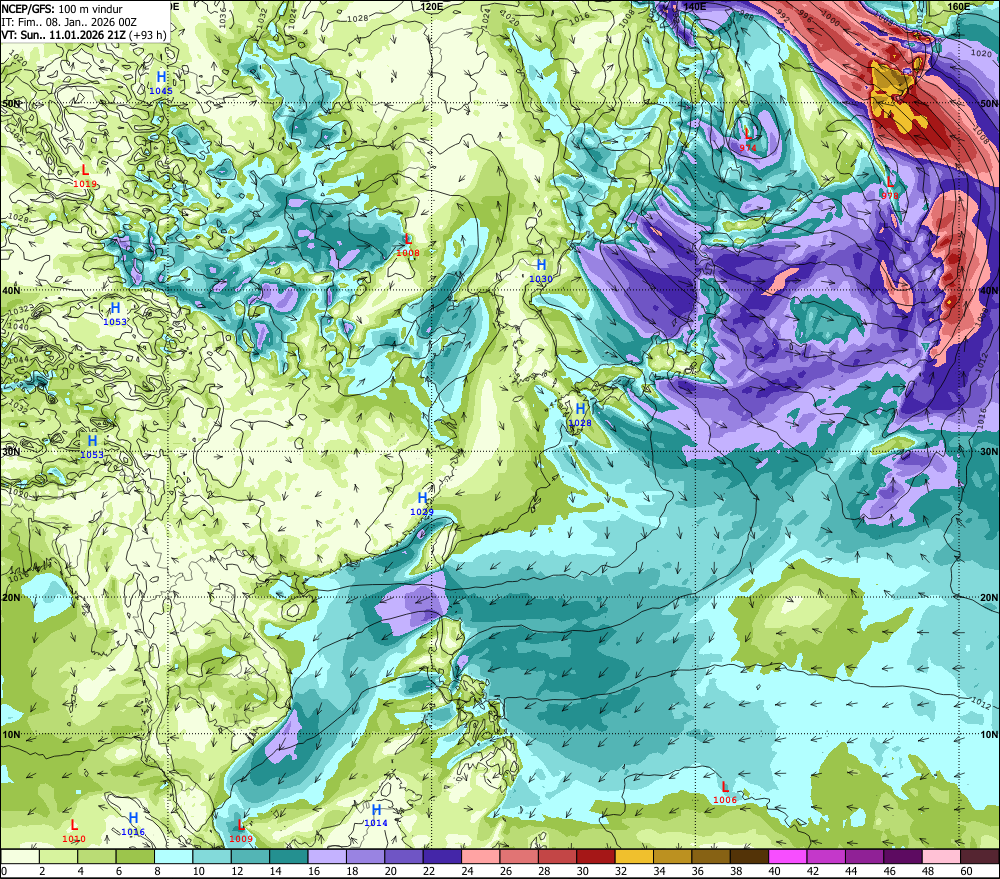Click the H 1014 high pressure marker
This screenshot has height=879, width=1000.
(376, 815)
